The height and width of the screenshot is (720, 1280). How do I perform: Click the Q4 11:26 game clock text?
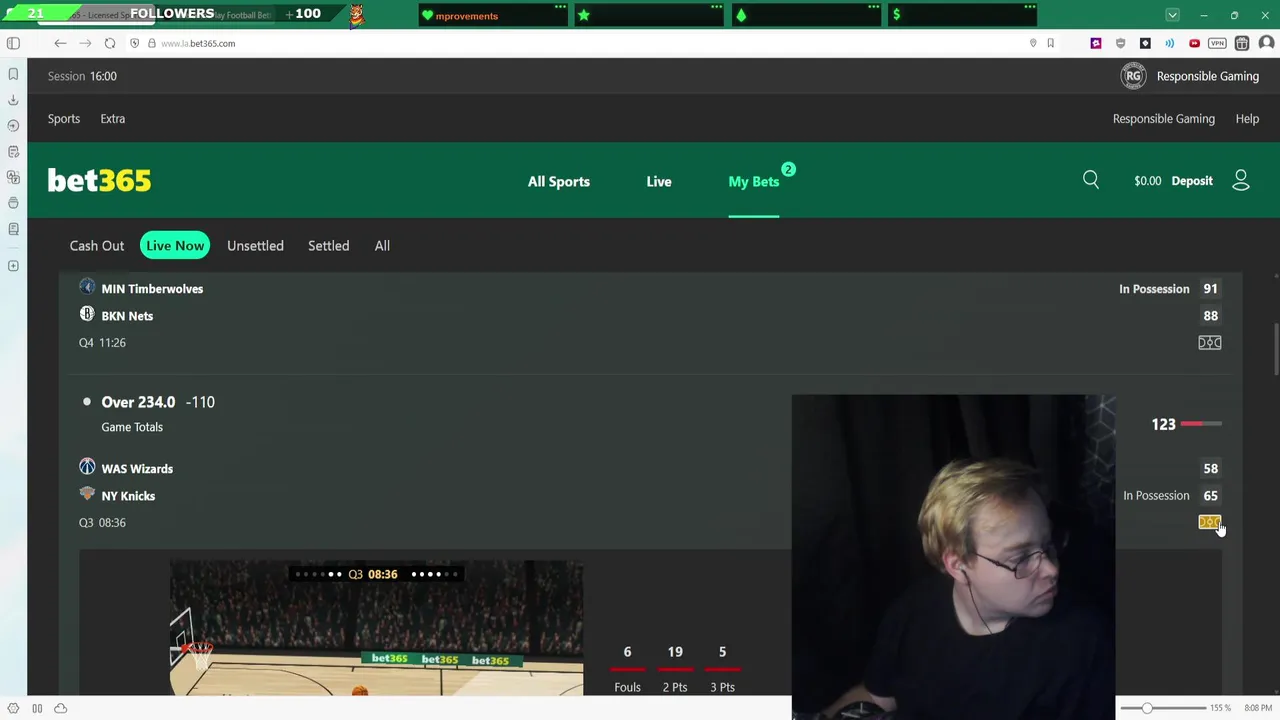pyautogui.click(x=102, y=343)
